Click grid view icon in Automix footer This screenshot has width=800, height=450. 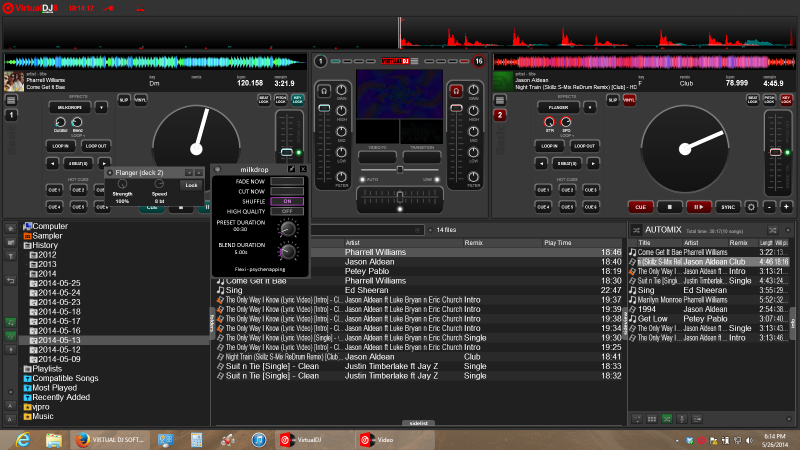(x=652, y=419)
